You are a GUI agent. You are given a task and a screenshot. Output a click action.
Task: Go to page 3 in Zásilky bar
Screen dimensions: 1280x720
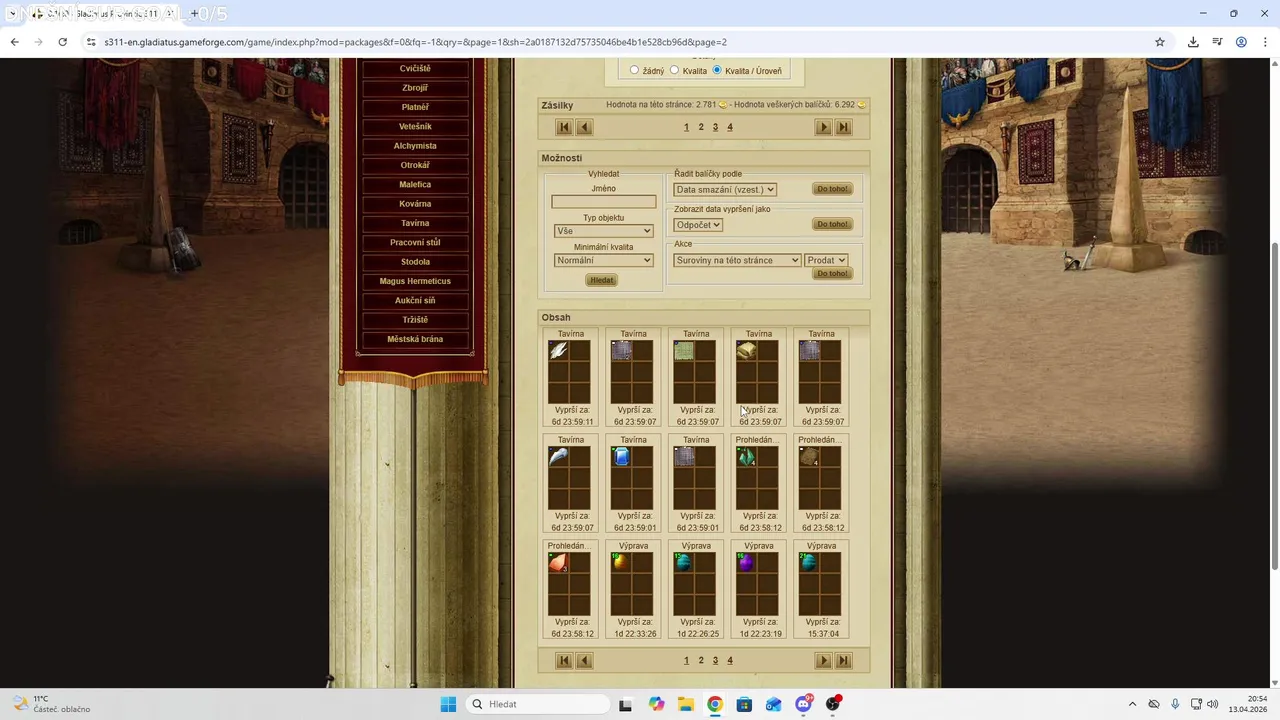coord(715,127)
